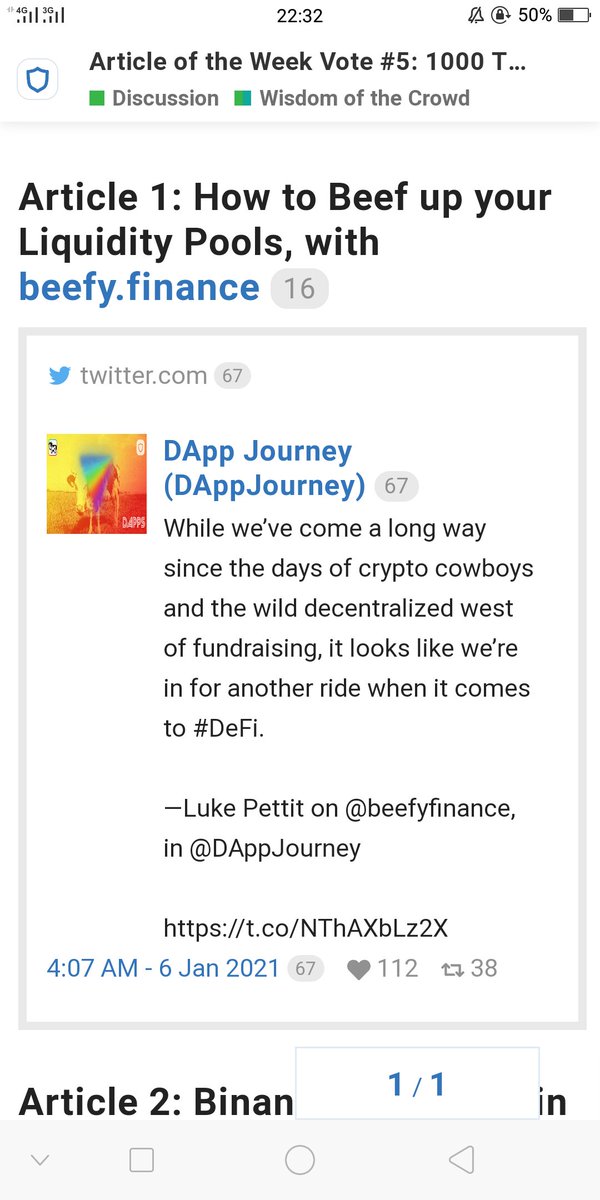
Task: Tap the 16 click count badge
Action: pos(299,289)
